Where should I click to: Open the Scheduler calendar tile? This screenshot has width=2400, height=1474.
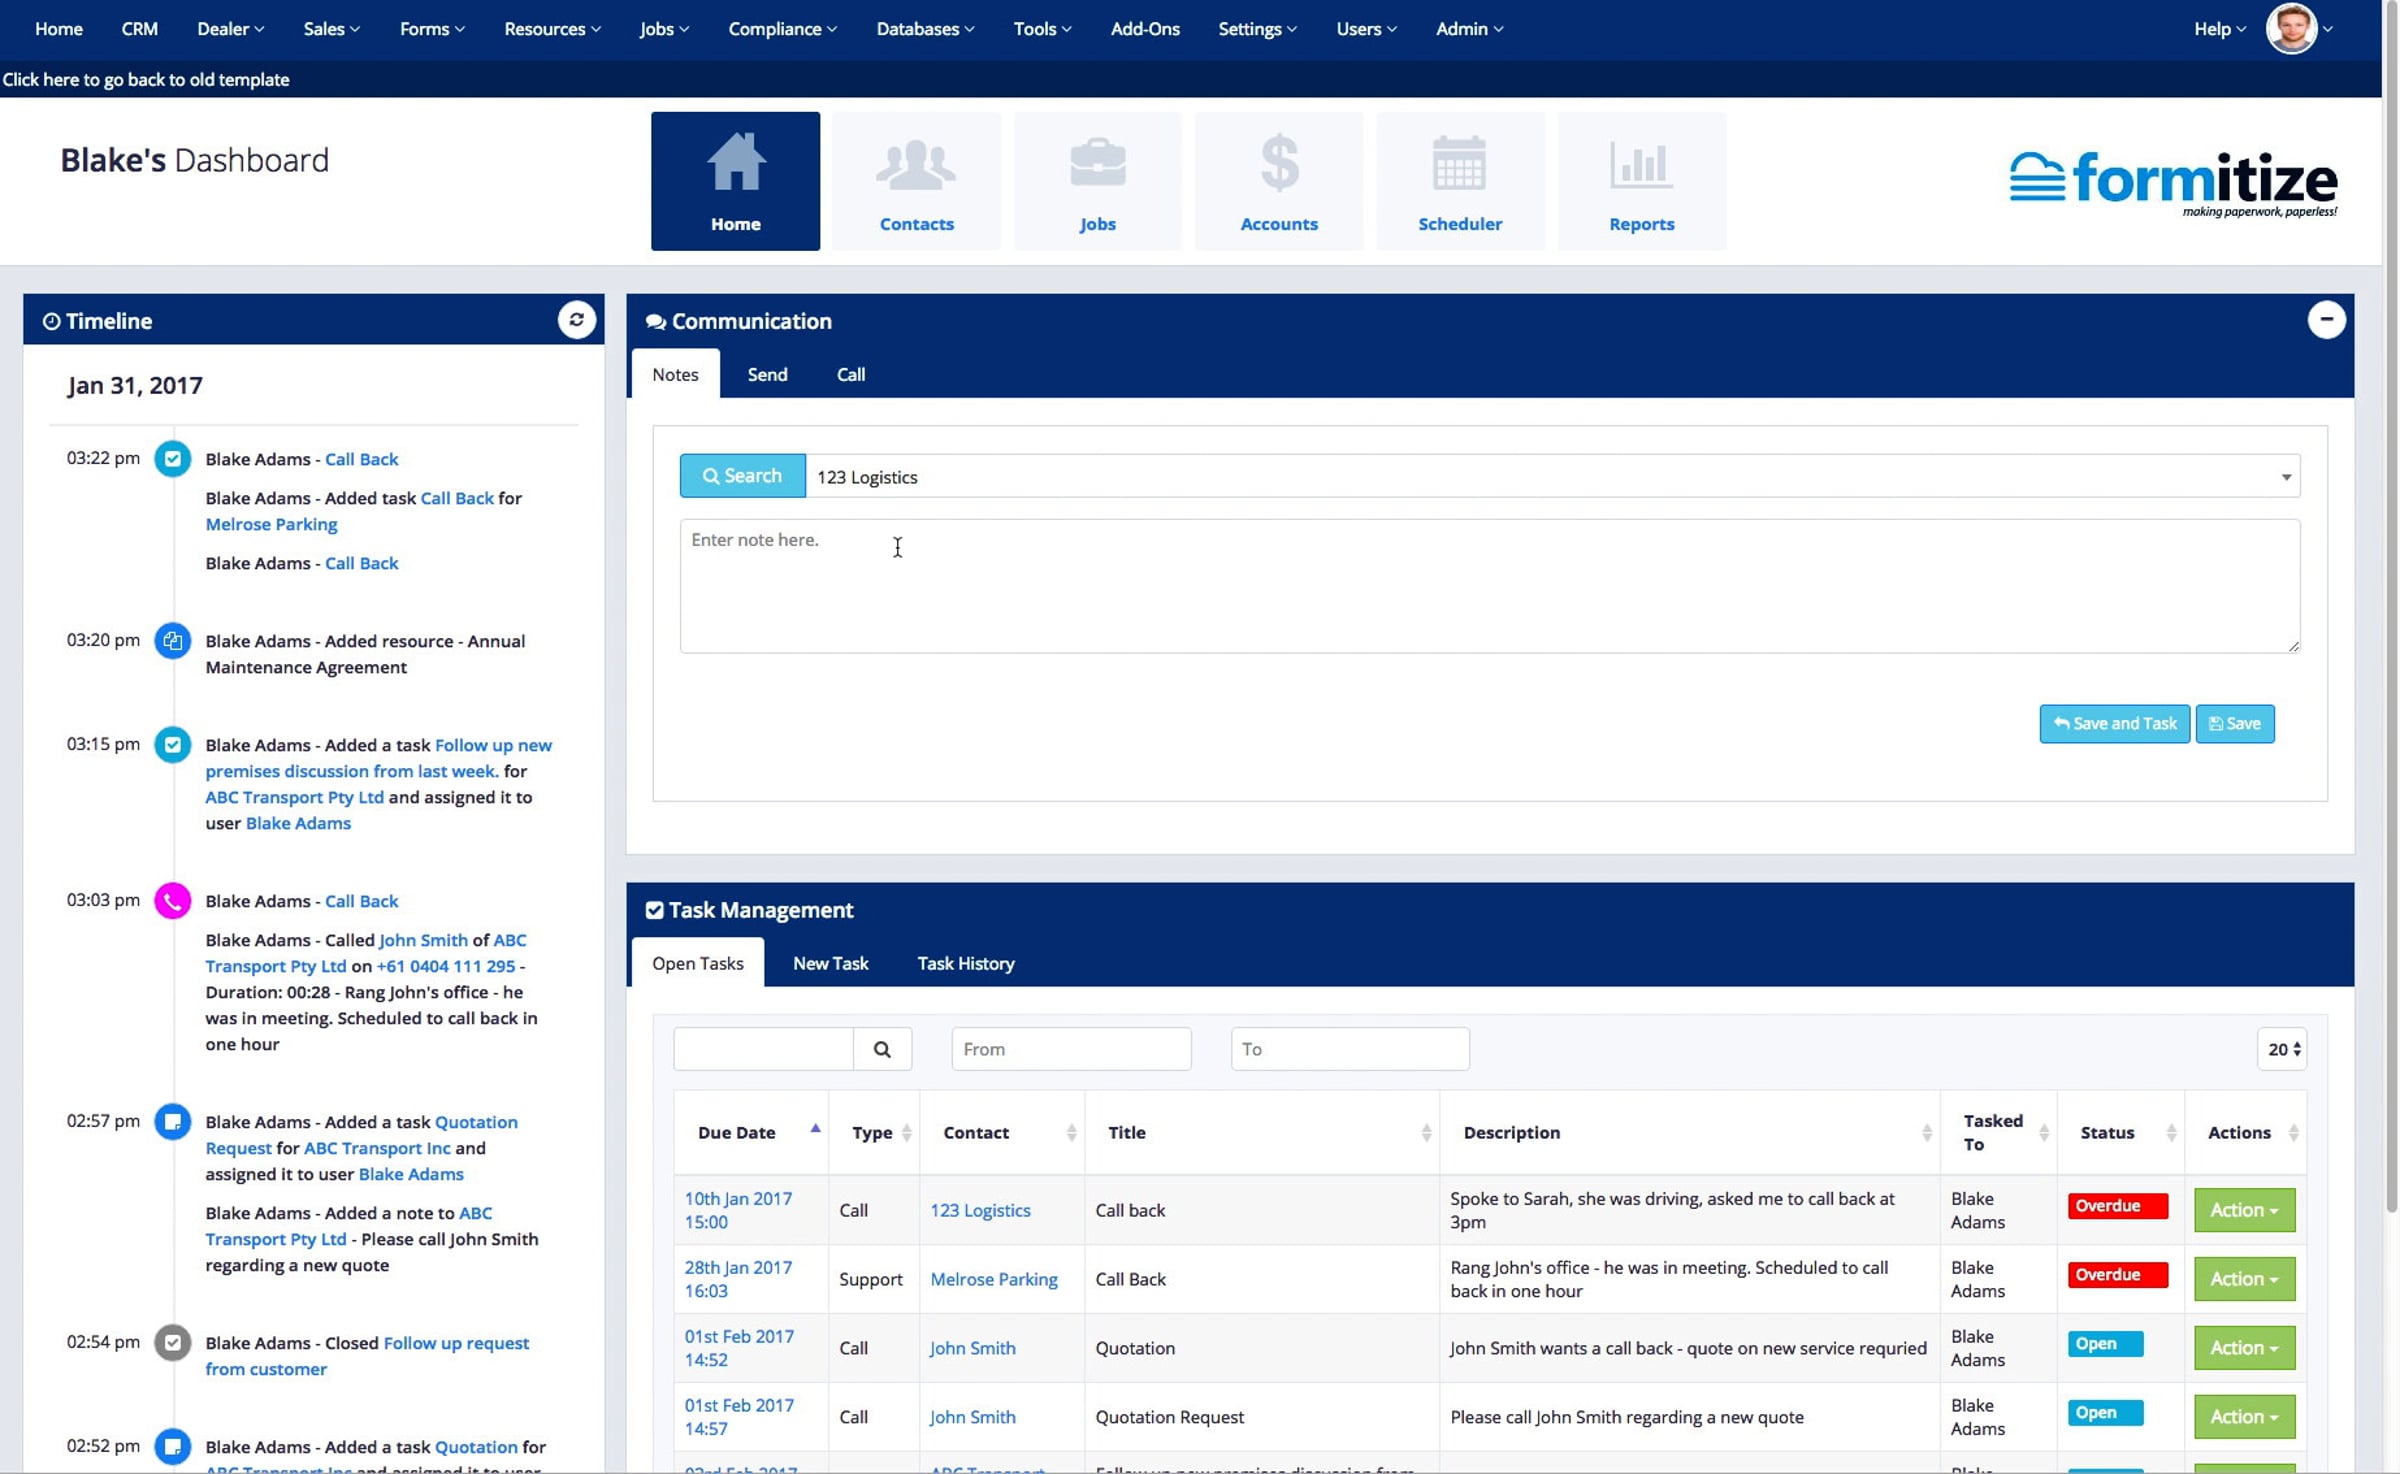(1459, 181)
